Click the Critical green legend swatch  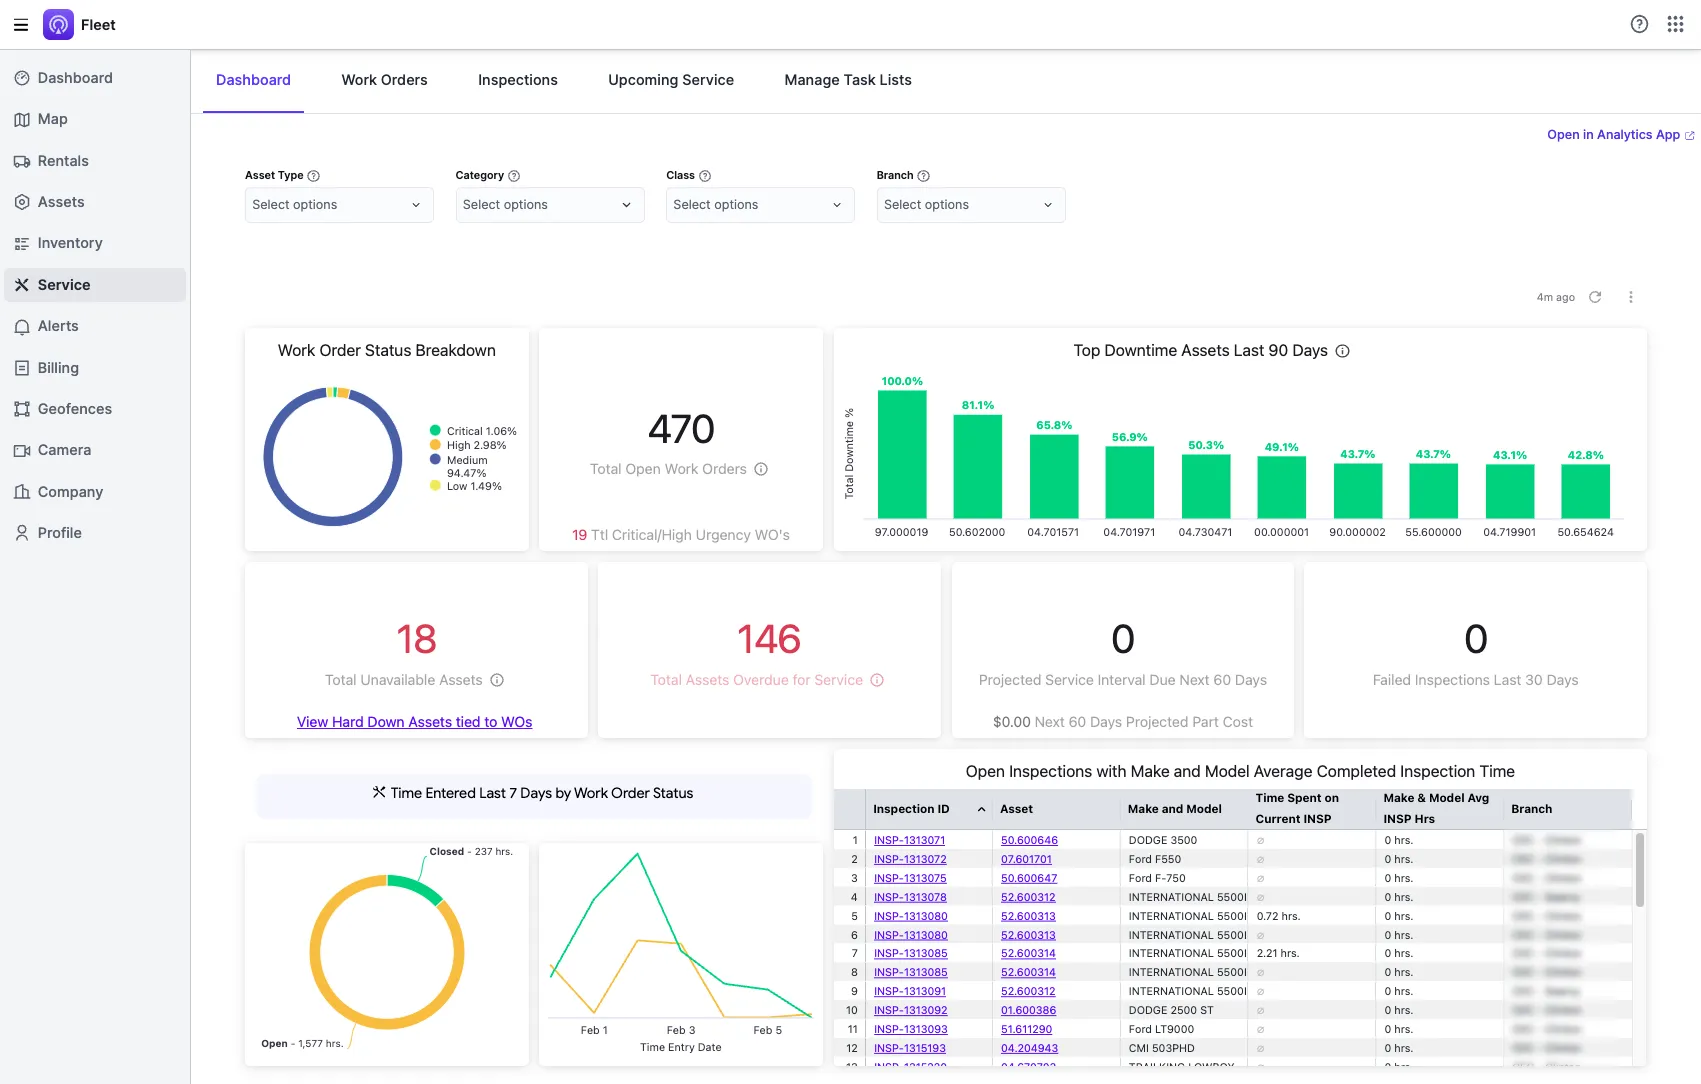(x=435, y=431)
